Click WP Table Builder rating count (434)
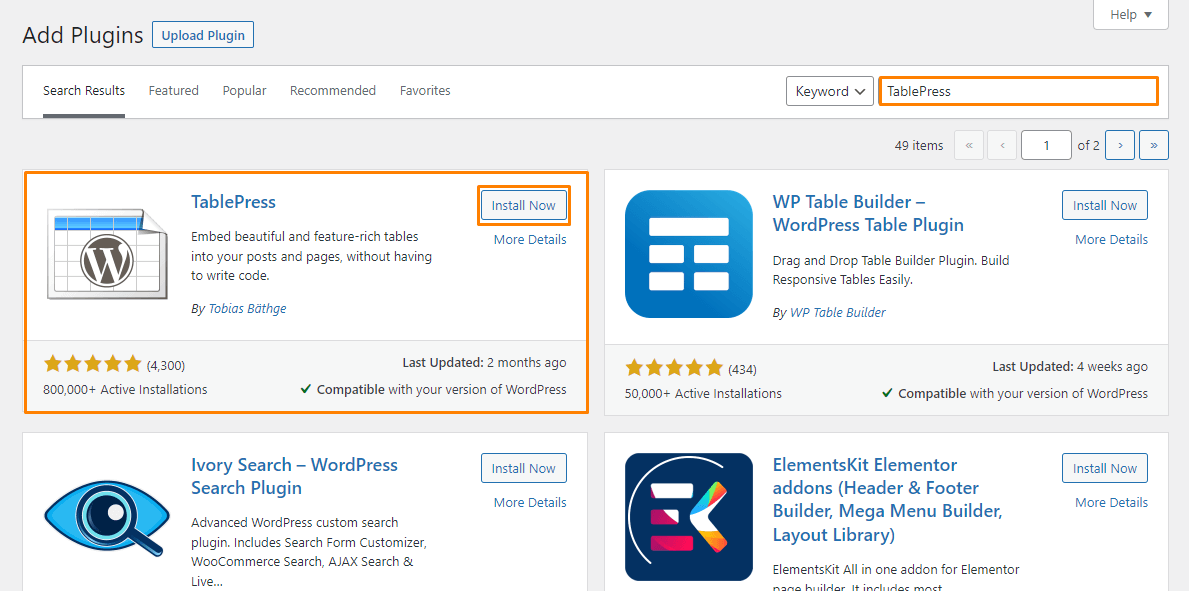Image resolution: width=1189 pixels, height=591 pixels. point(742,369)
